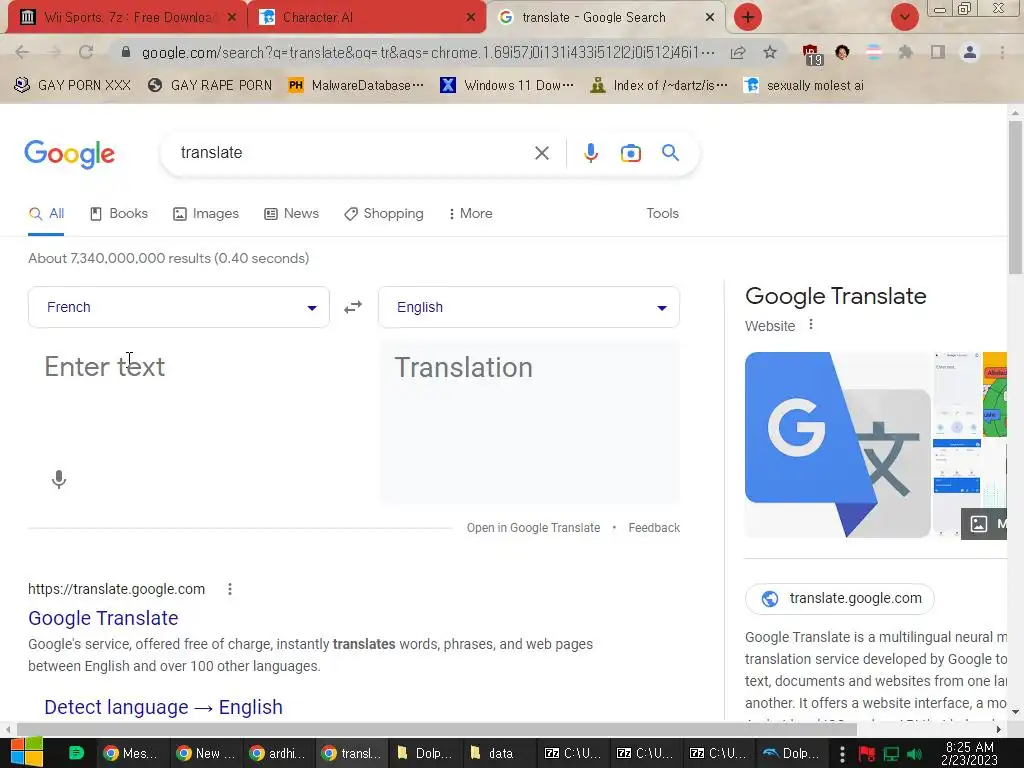Switch to the Books results tab

pos(119,214)
